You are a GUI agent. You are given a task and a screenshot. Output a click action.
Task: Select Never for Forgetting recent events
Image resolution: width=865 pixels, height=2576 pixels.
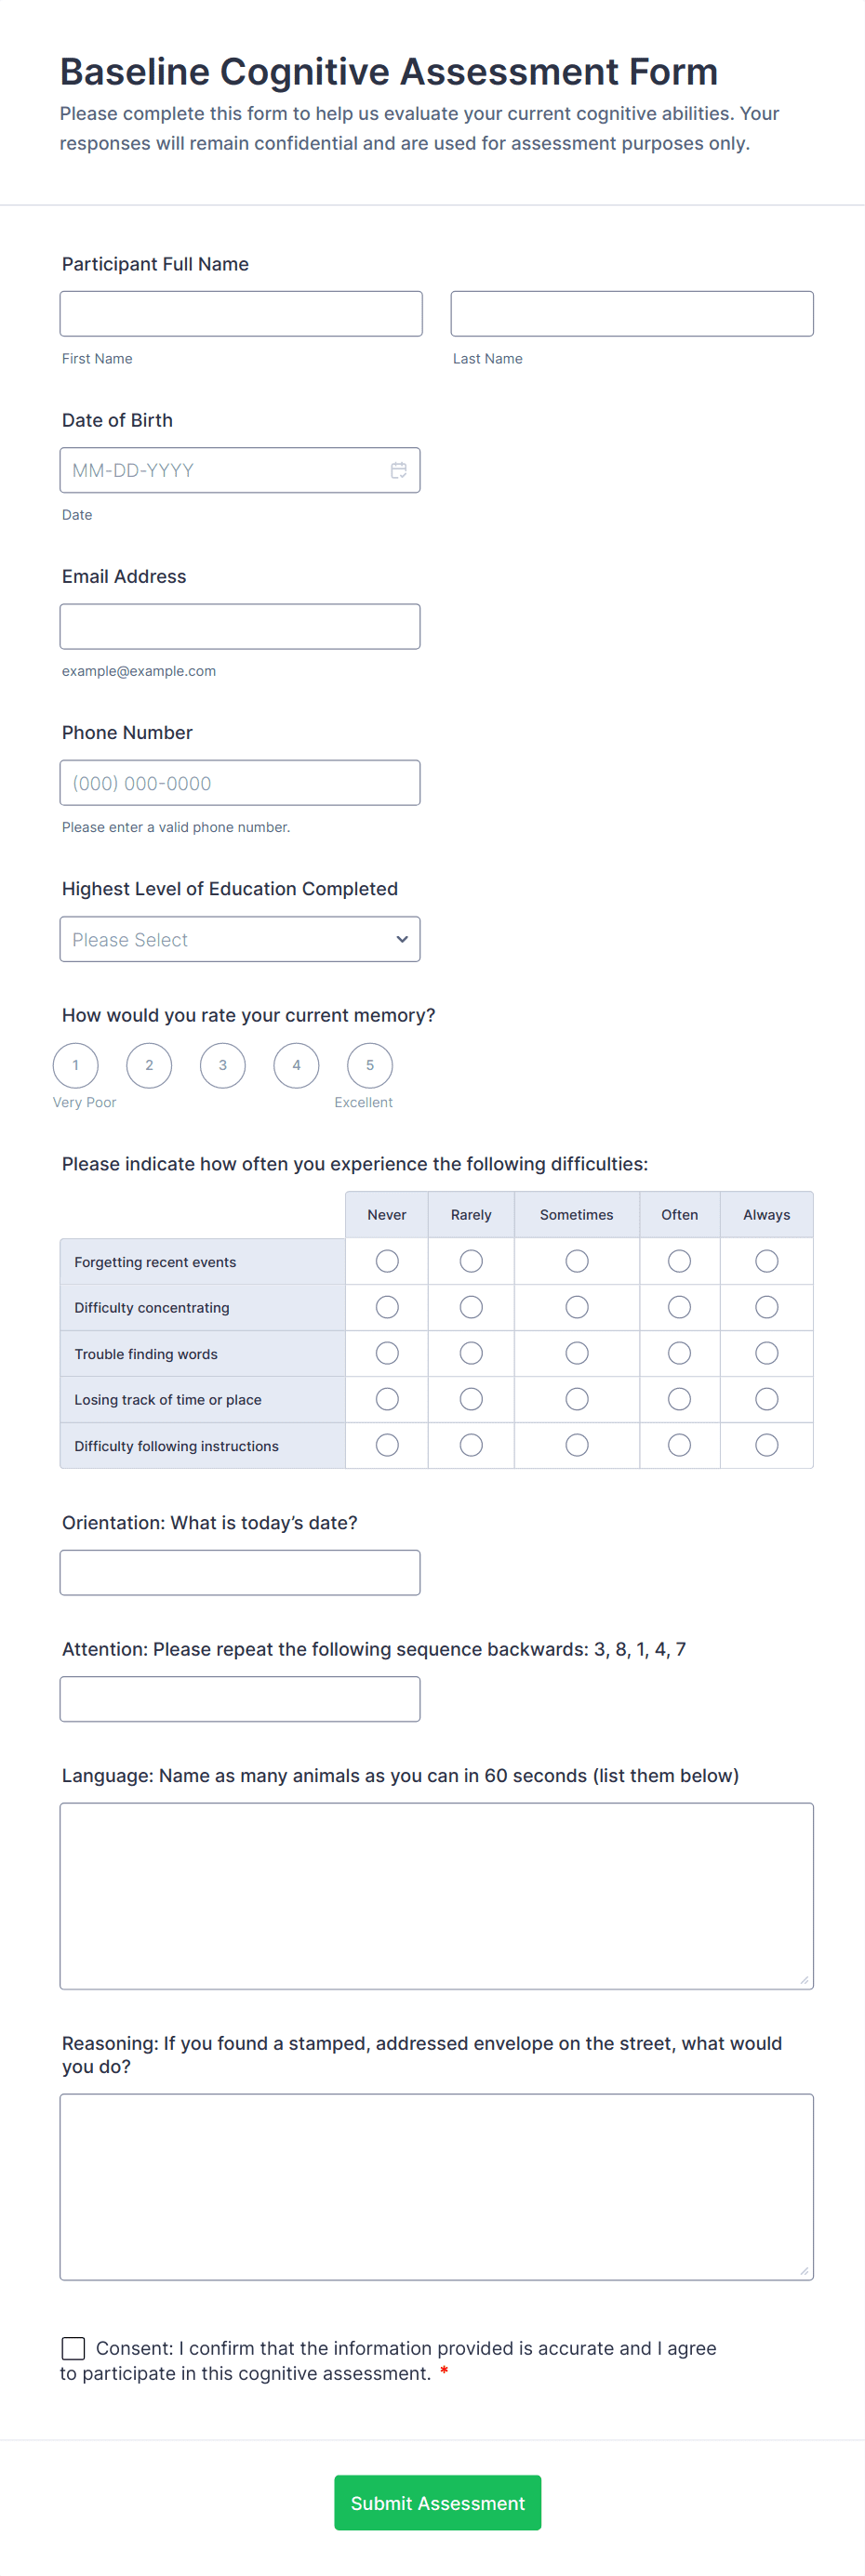pyautogui.click(x=387, y=1261)
